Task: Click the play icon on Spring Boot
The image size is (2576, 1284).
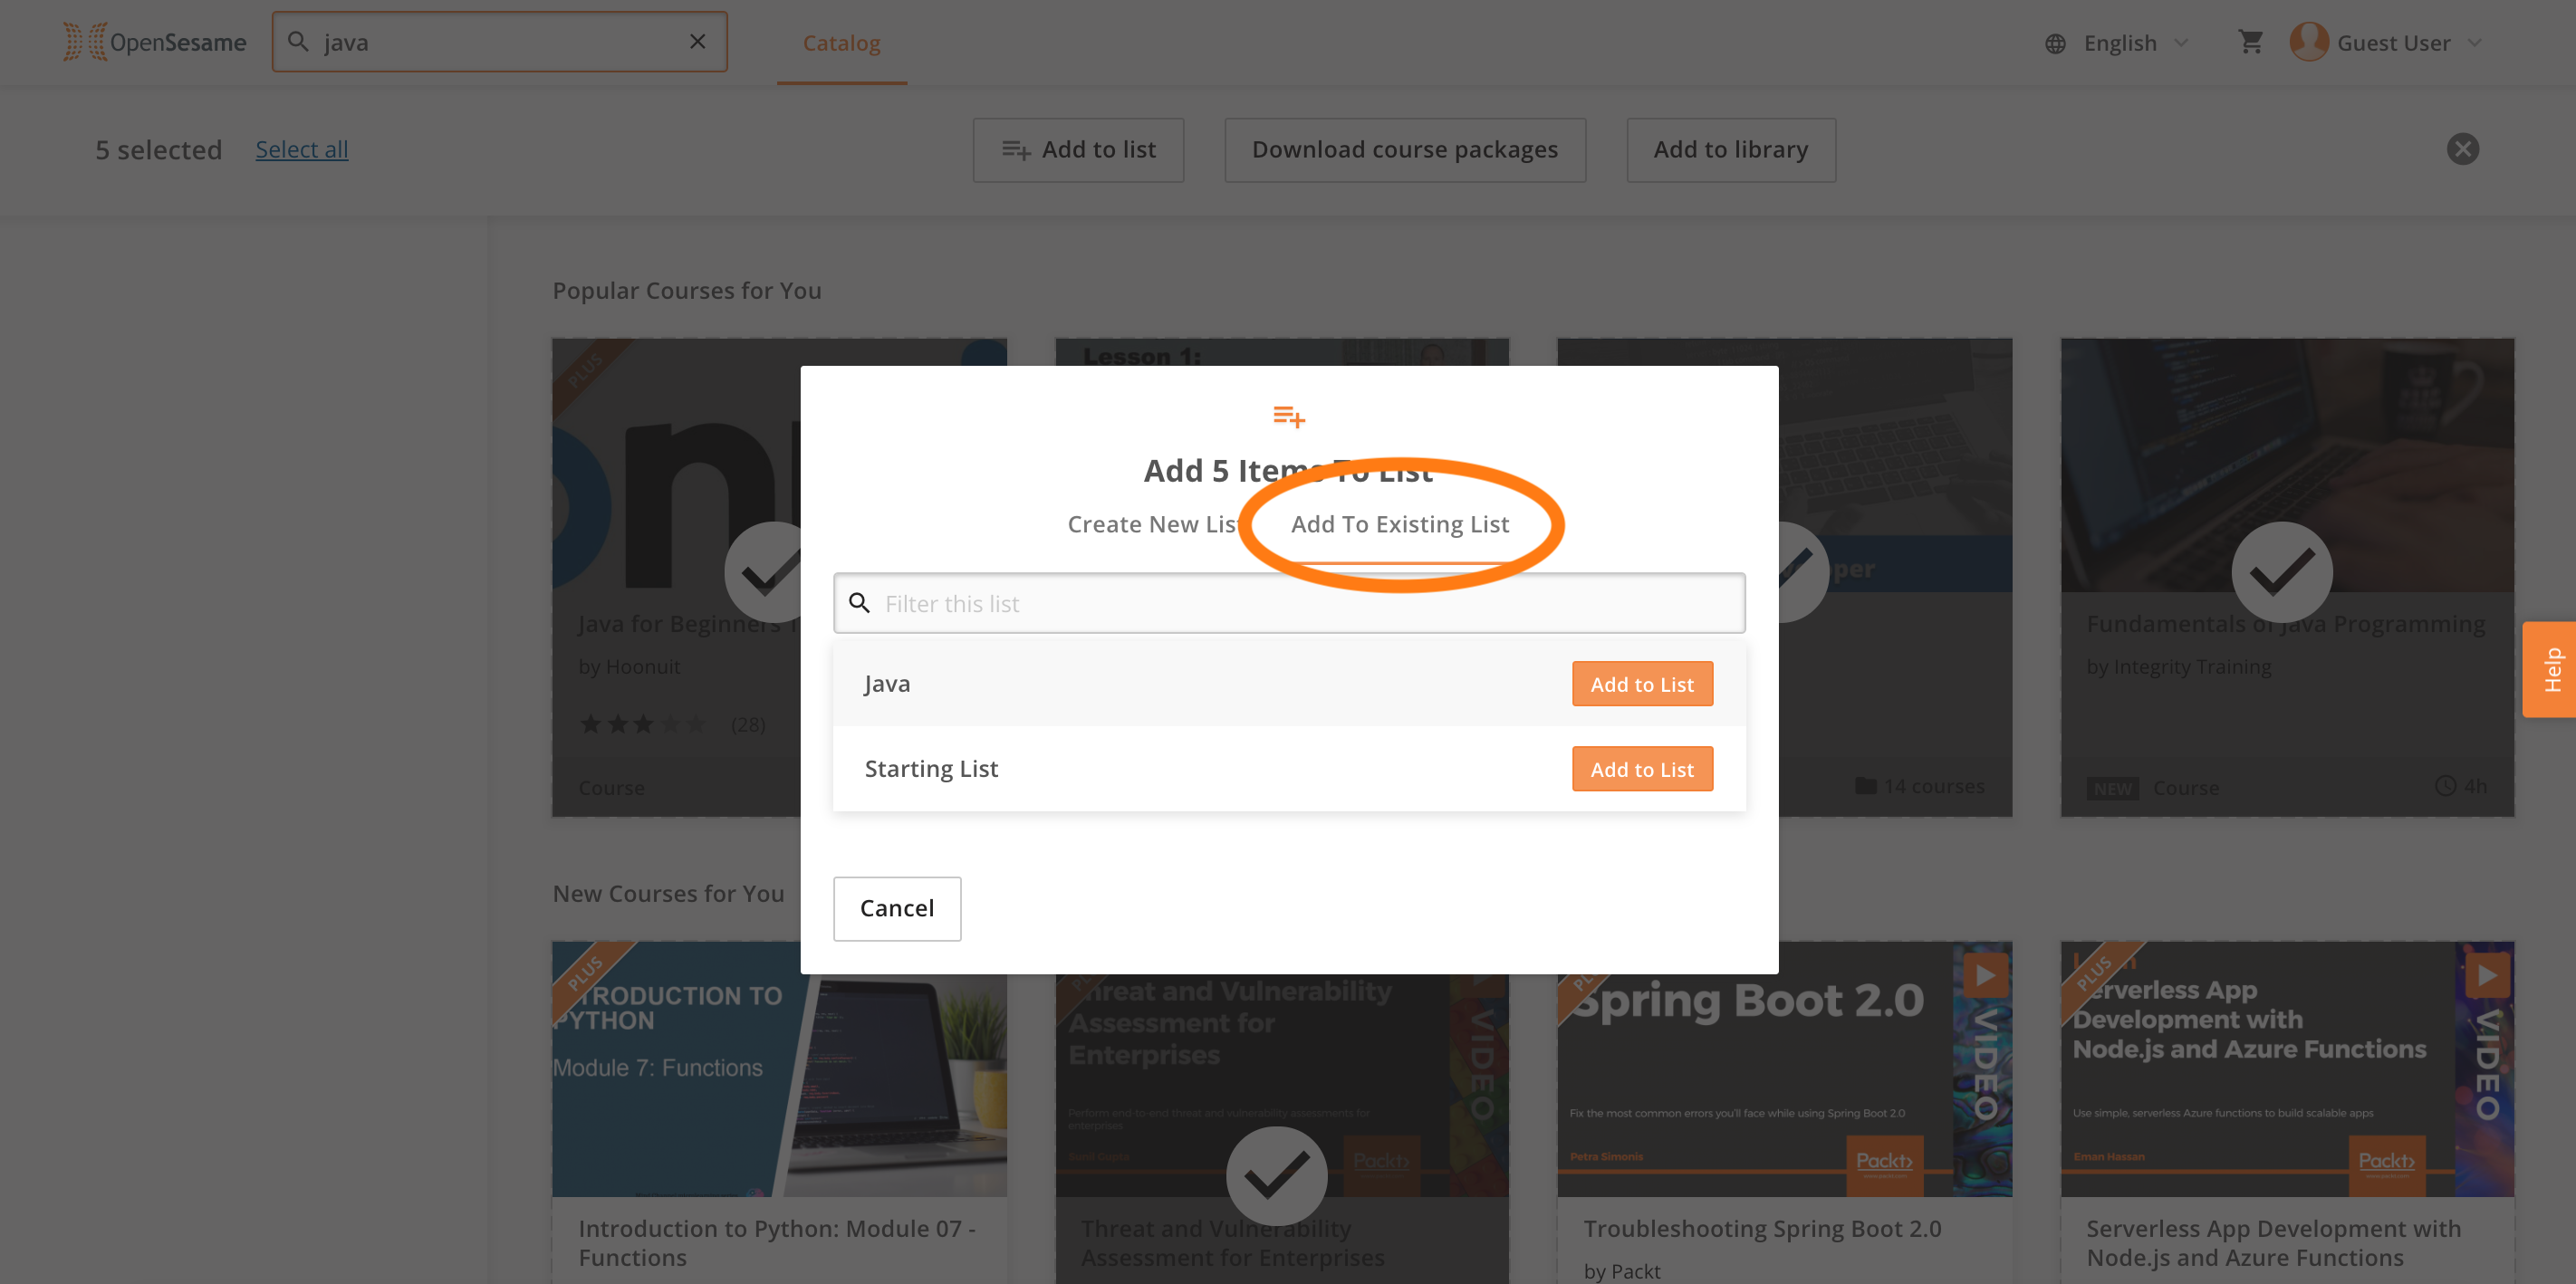Action: [1985, 975]
